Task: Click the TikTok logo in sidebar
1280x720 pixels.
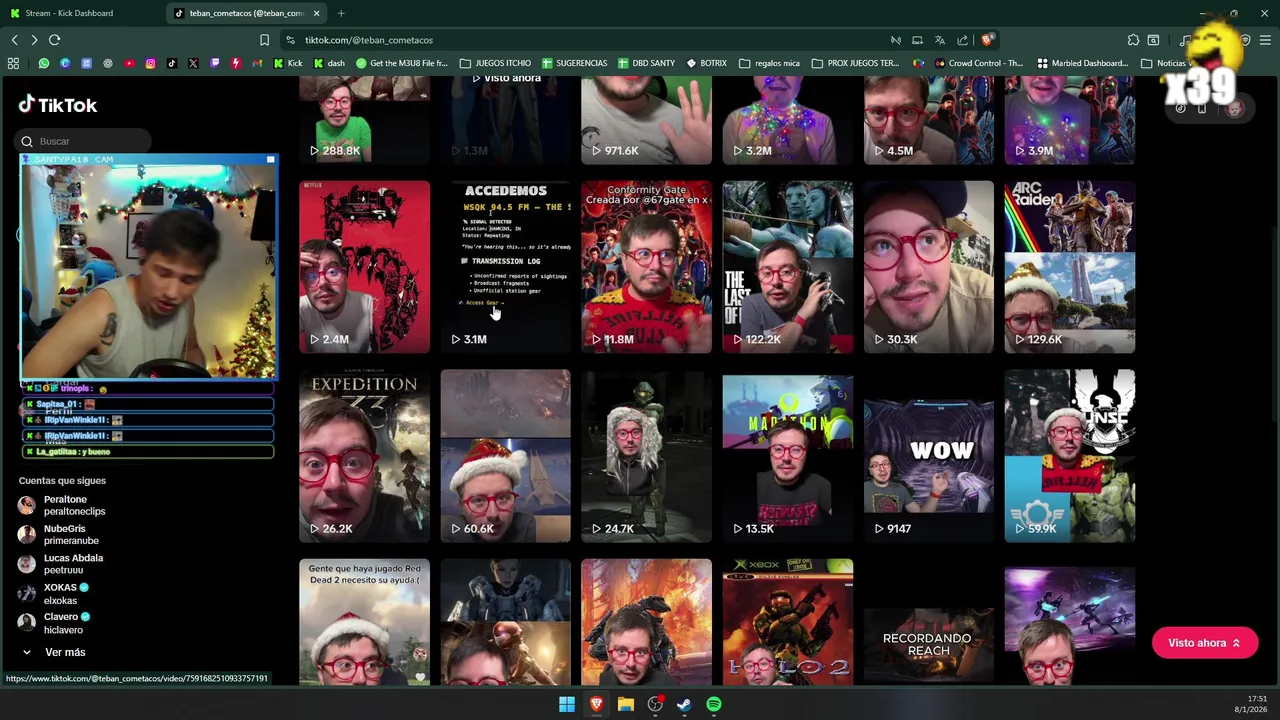Action: click(x=58, y=105)
